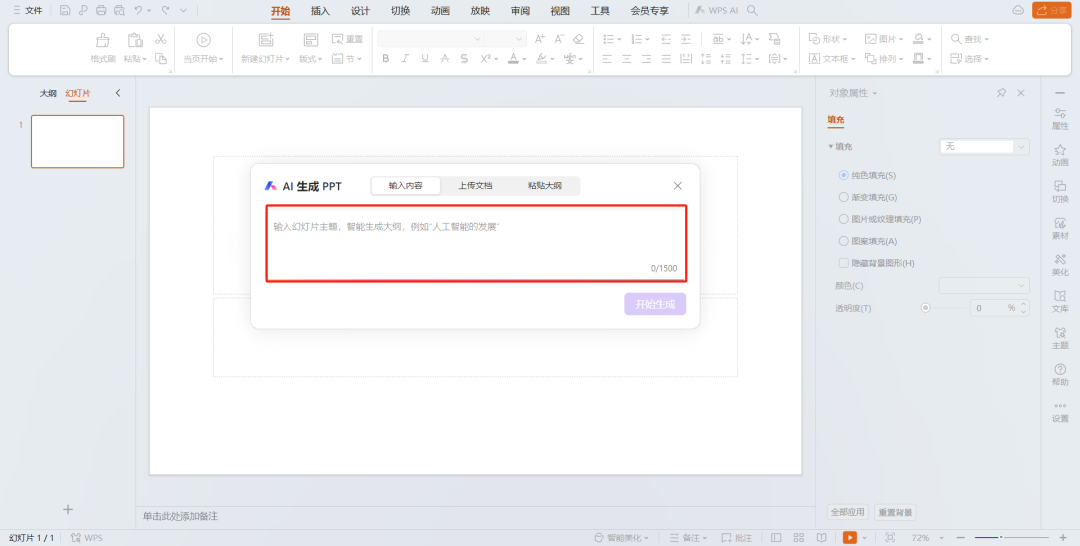Open the 智能美化 dropdown in status bar
Screen dimensions: 1080x546
point(622,537)
